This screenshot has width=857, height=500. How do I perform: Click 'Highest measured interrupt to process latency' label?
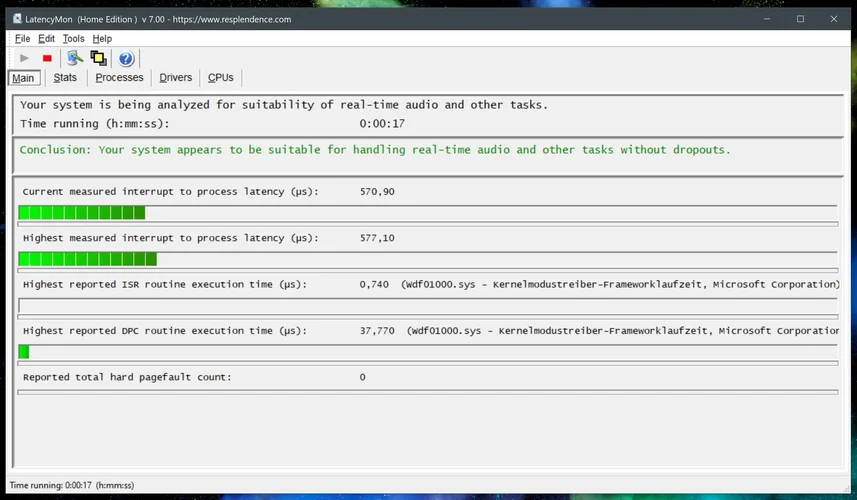(171, 238)
